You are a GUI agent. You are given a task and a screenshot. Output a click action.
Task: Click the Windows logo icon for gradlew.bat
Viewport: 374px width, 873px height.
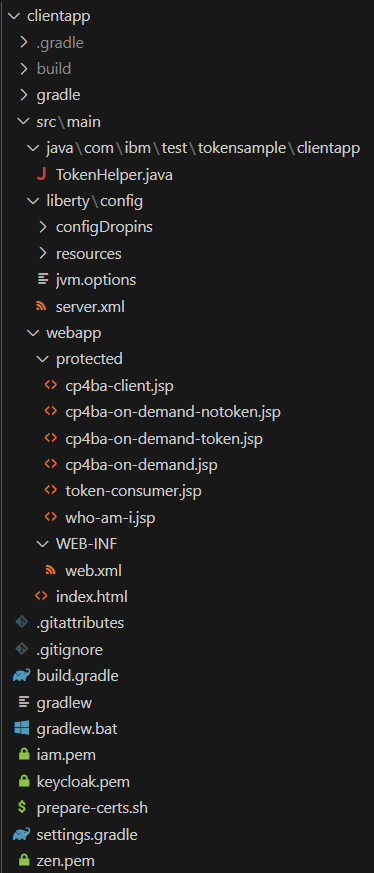[x=22, y=728]
